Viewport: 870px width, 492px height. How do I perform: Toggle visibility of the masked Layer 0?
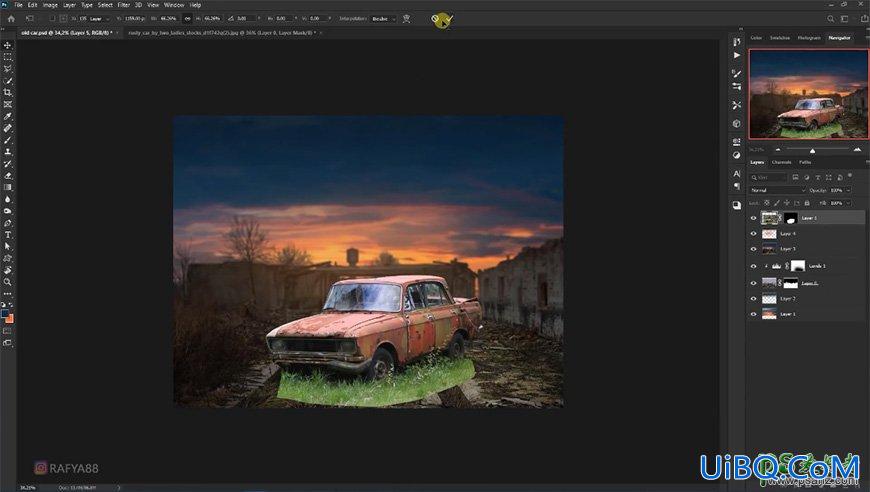coord(753,283)
